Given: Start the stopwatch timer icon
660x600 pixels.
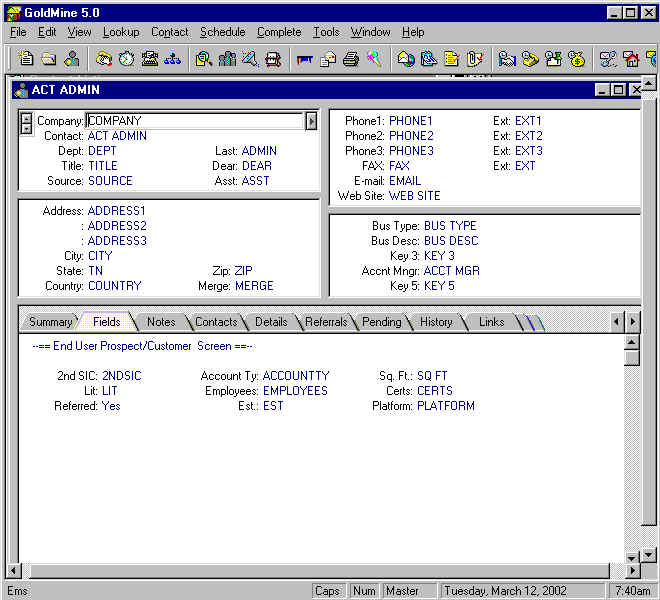Looking at the screenshot, I should point(127,59).
